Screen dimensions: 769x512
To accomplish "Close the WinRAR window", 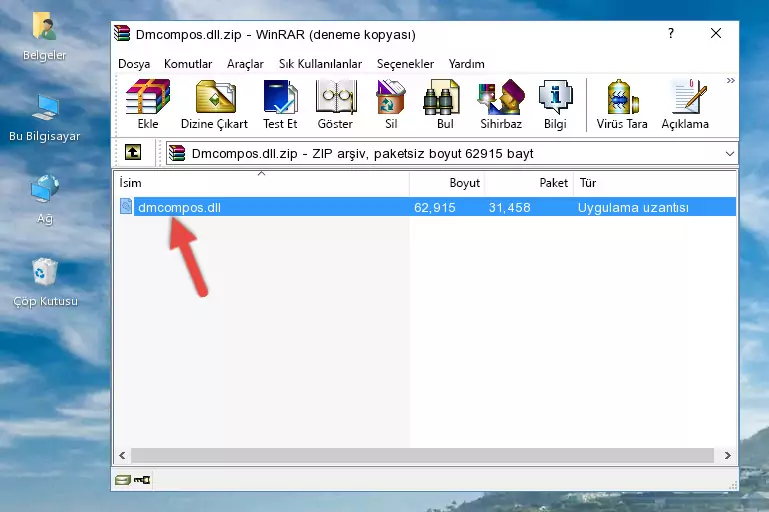I will click(716, 33).
